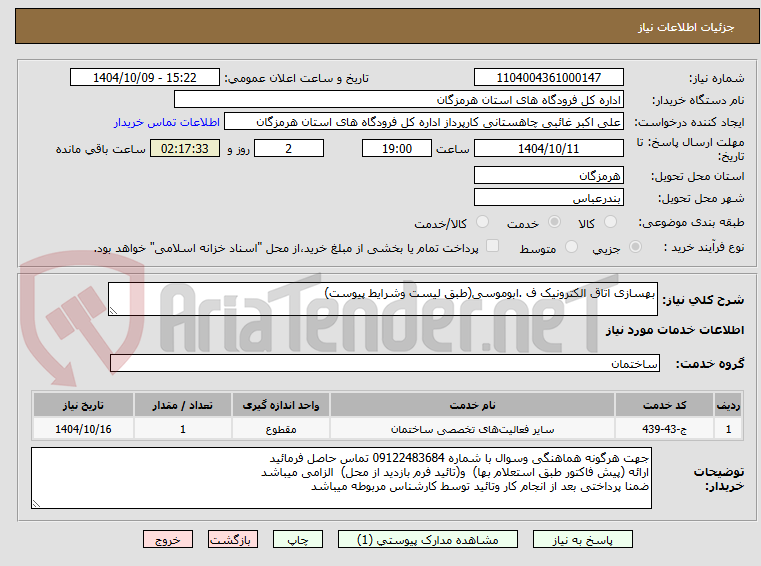Toggle the اسناد خزانه اسلامی payment checkbox
Viewport: 761px width, 566px height.
pos(493,246)
